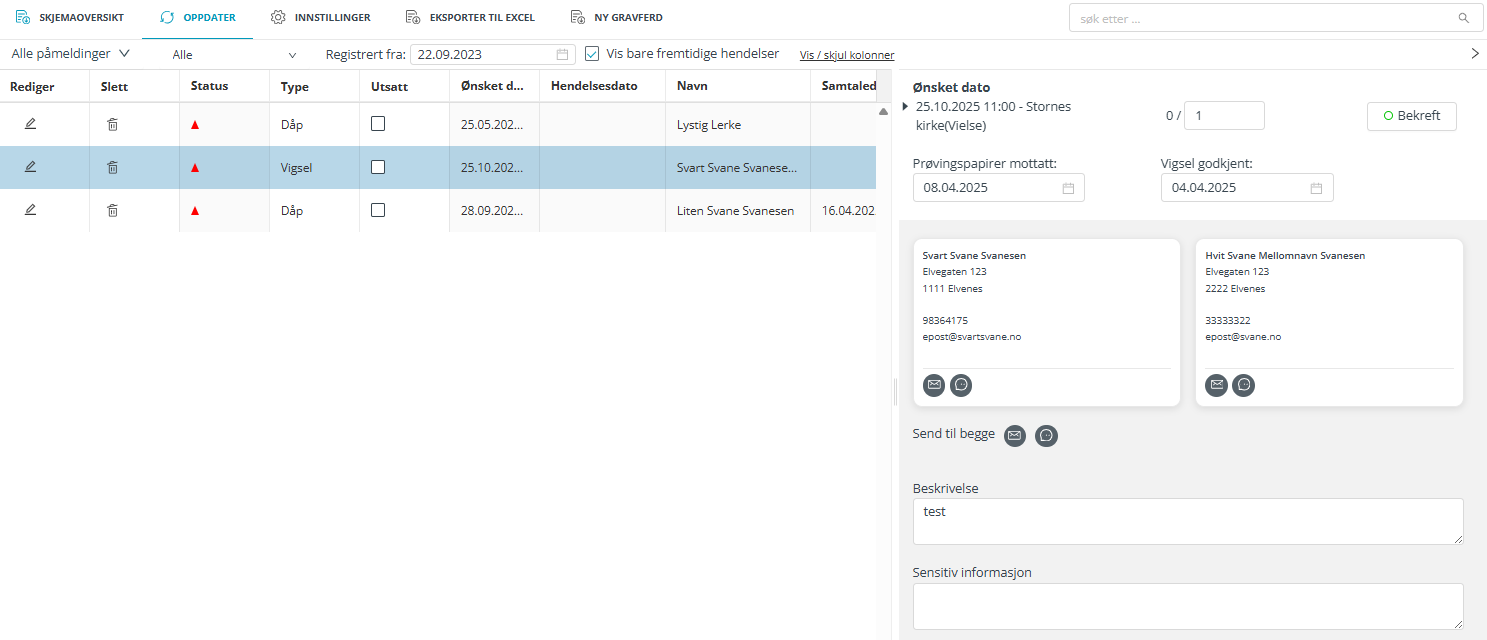The height and width of the screenshot is (640, 1487).
Task: Open the Skjemaoversikt tab
Action: tap(70, 18)
